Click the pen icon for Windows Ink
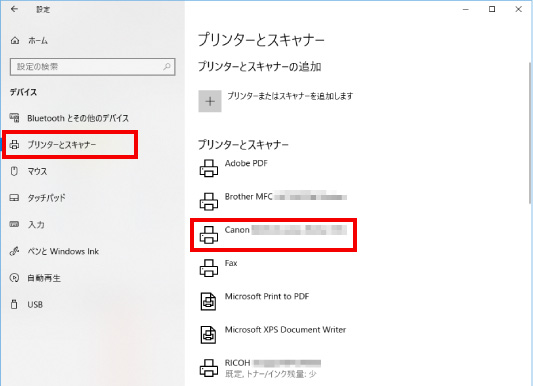Viewport: 533px width, 386px height. point(14,251)
